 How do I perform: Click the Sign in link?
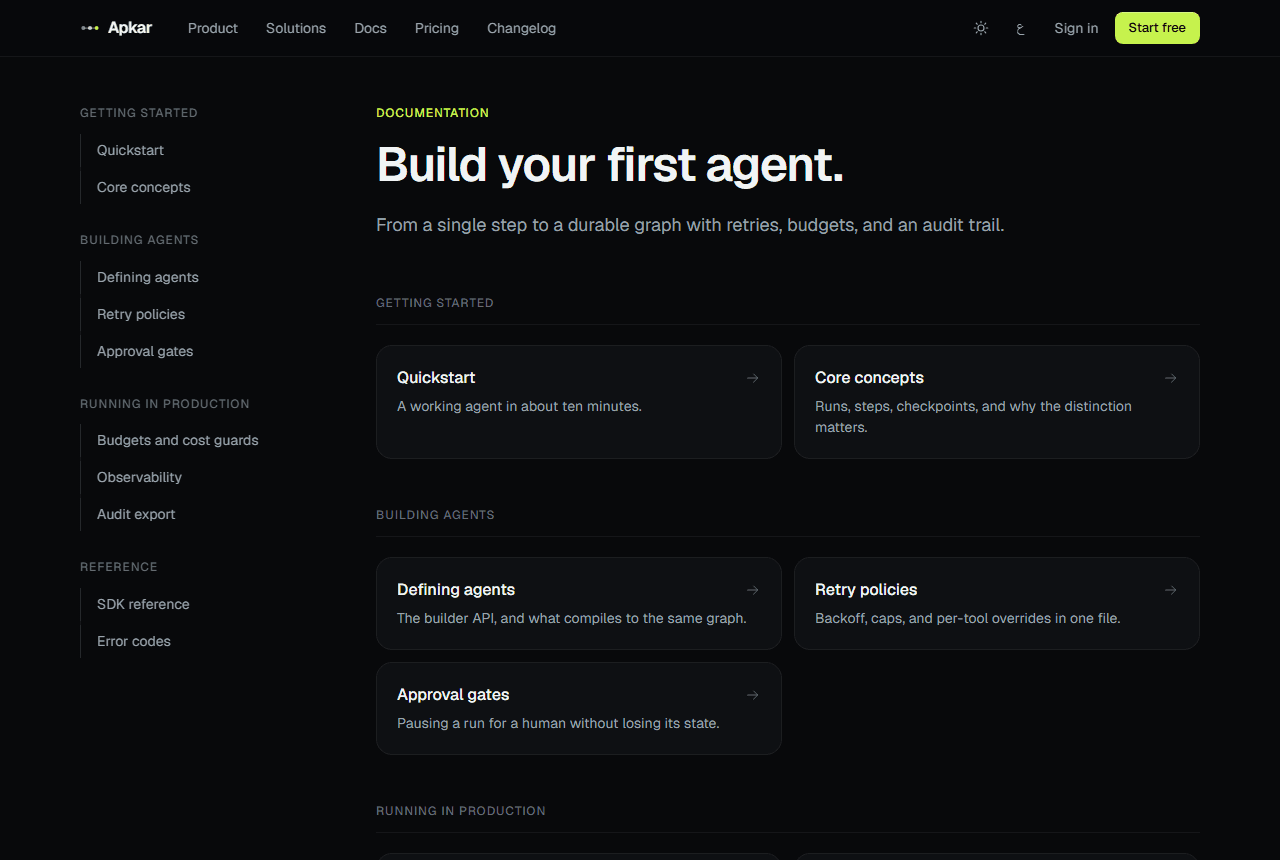click(x=1076, y=28)
